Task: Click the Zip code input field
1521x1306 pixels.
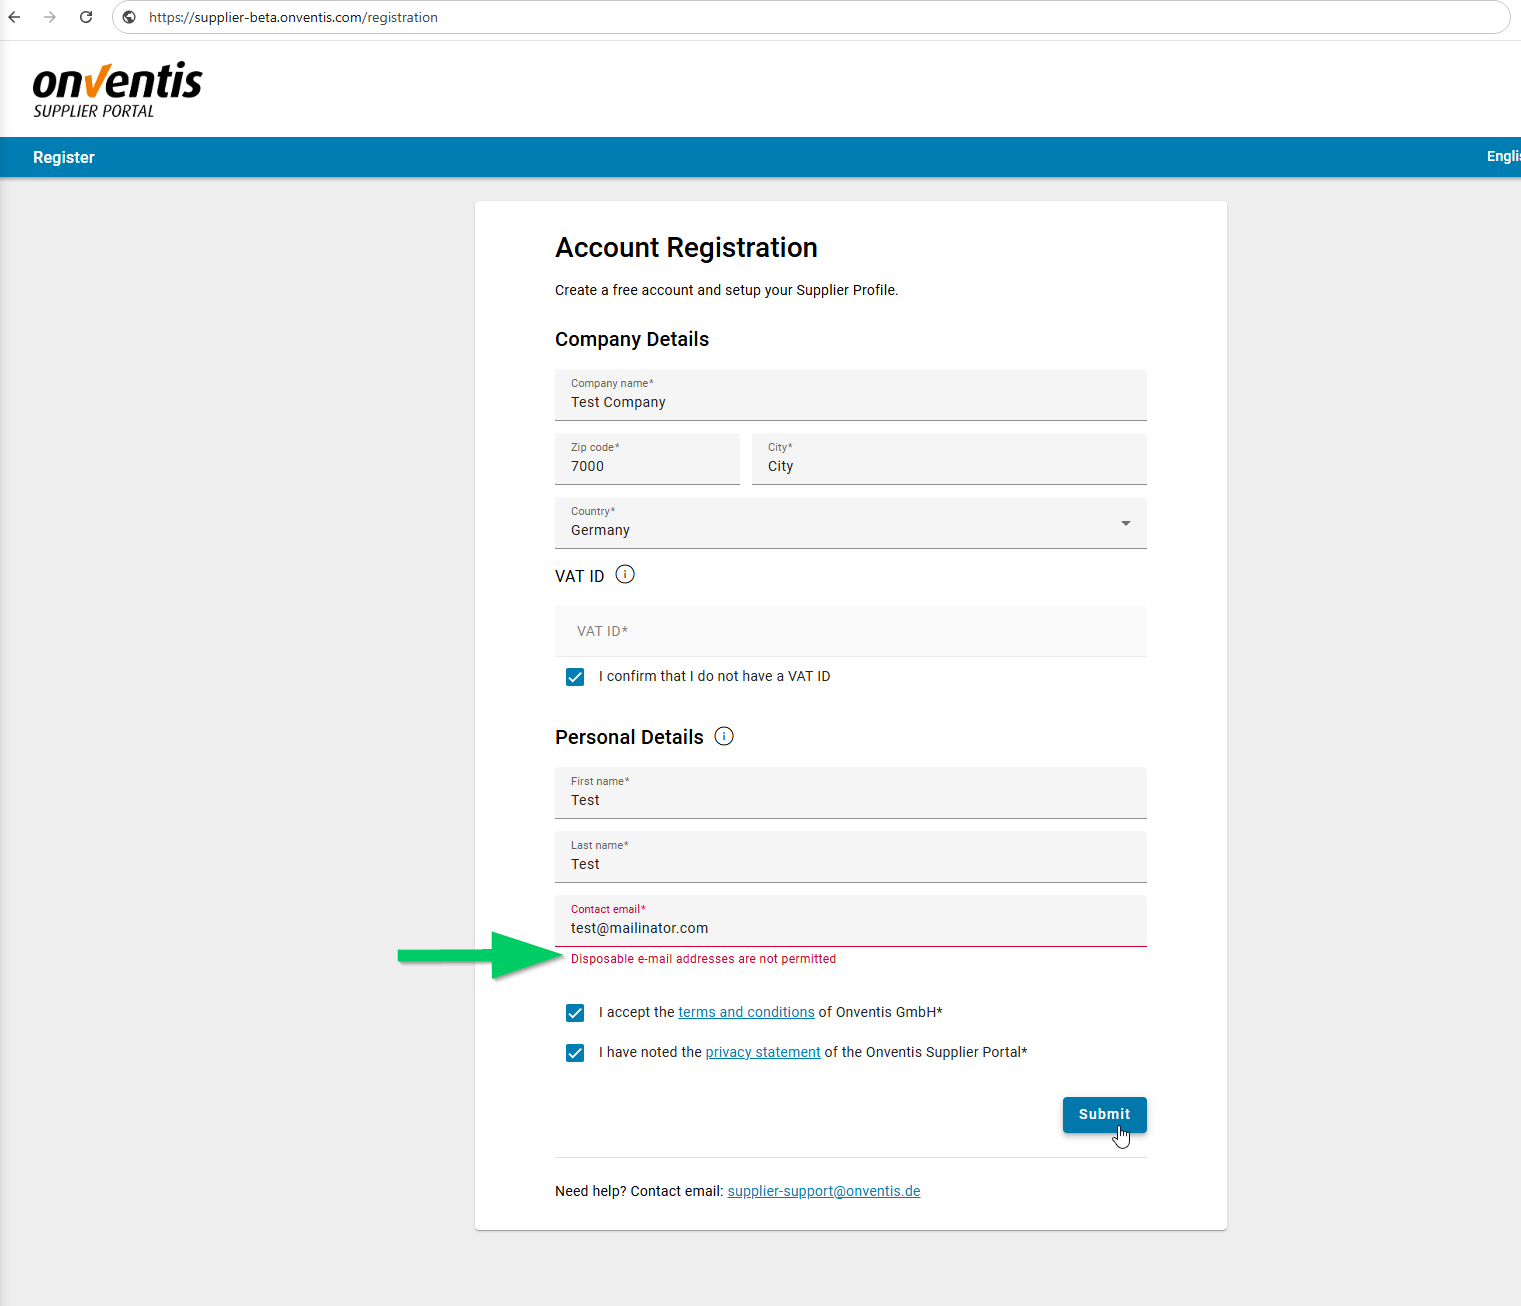Action: click(x=647, y=465)
